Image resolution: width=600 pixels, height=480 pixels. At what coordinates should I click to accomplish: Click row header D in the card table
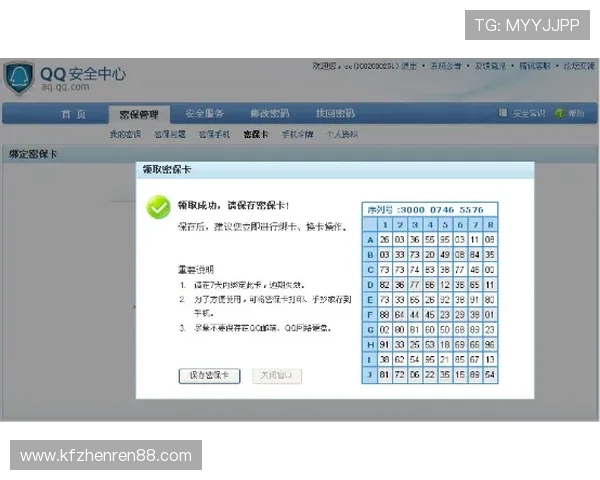[x=370, y=285]
